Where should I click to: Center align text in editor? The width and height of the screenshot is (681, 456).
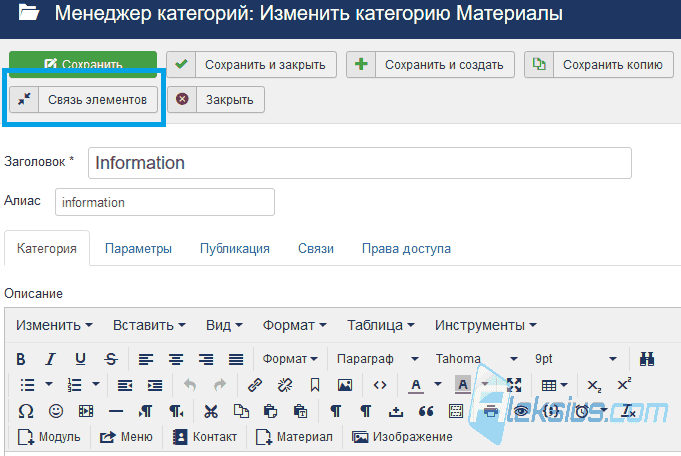click(176, 359)
